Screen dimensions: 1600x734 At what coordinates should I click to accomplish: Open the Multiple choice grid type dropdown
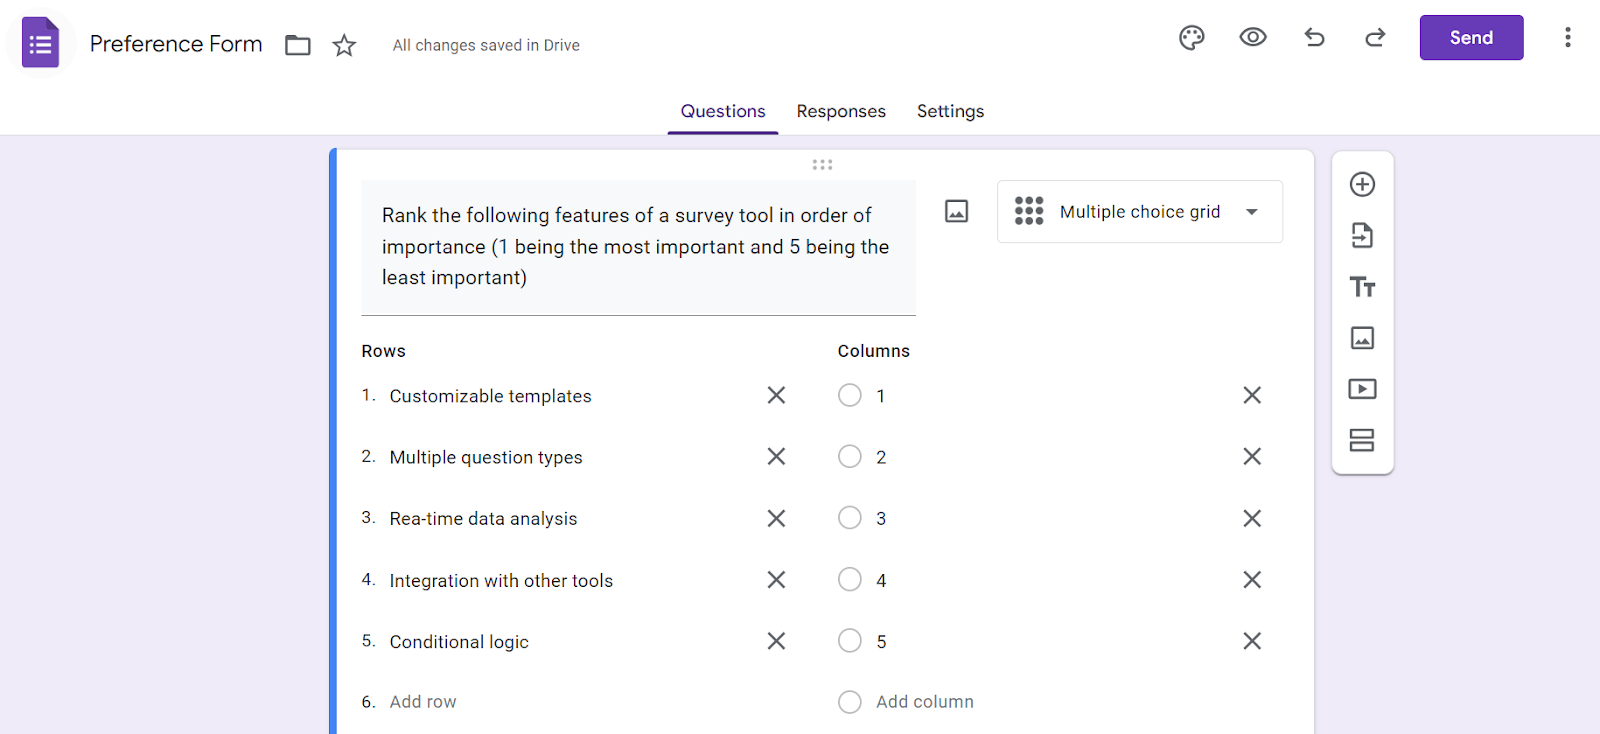point(1140,211)
